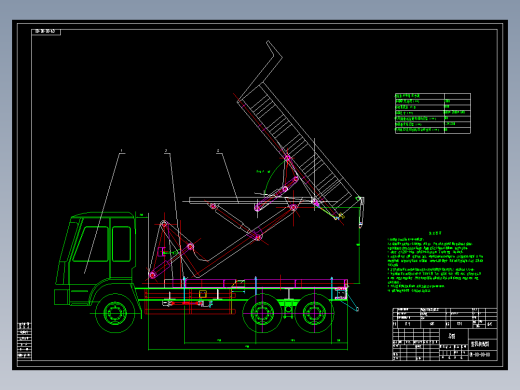Click the signature column block at lower left

click(24, 340)
